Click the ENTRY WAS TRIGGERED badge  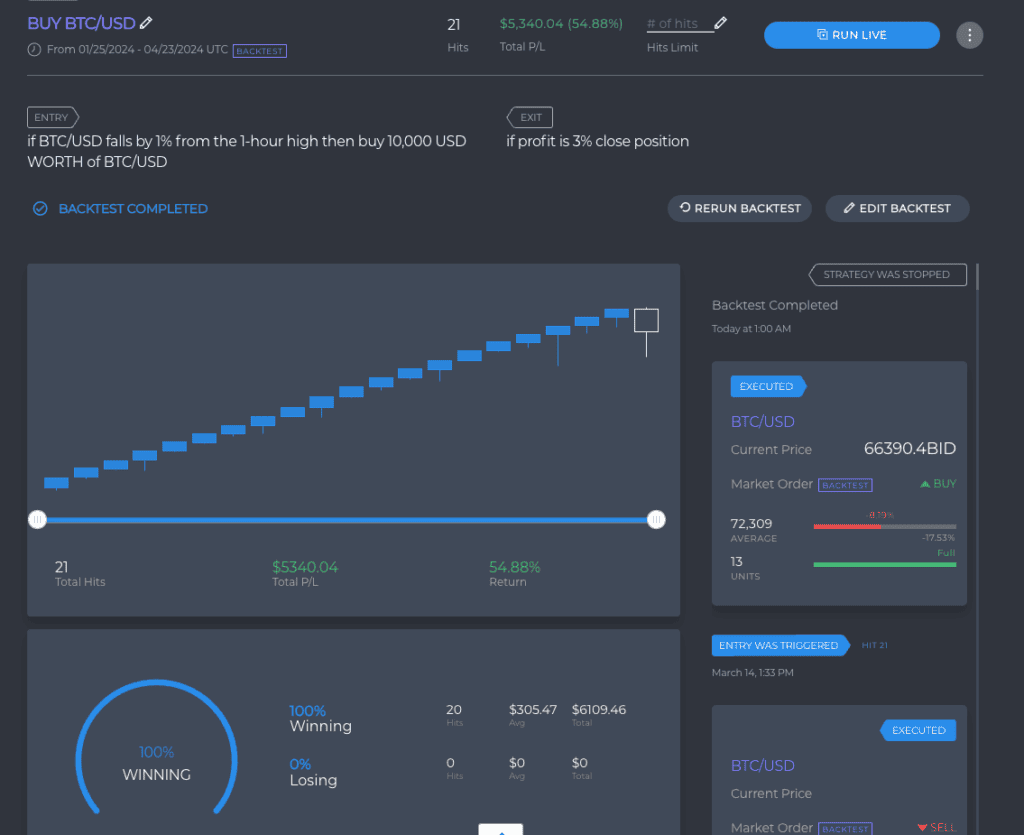point(780,646)
